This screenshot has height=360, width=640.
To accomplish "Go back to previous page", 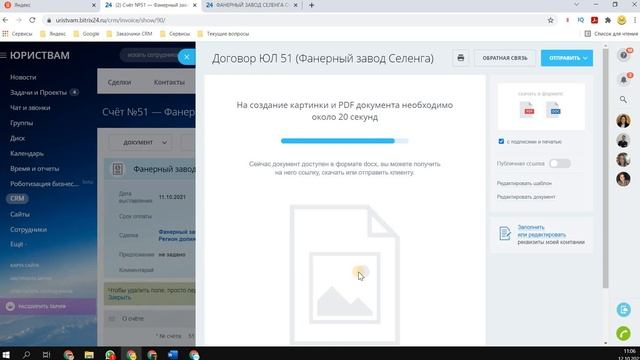I will pyautogui.click(x=5, y=20).
